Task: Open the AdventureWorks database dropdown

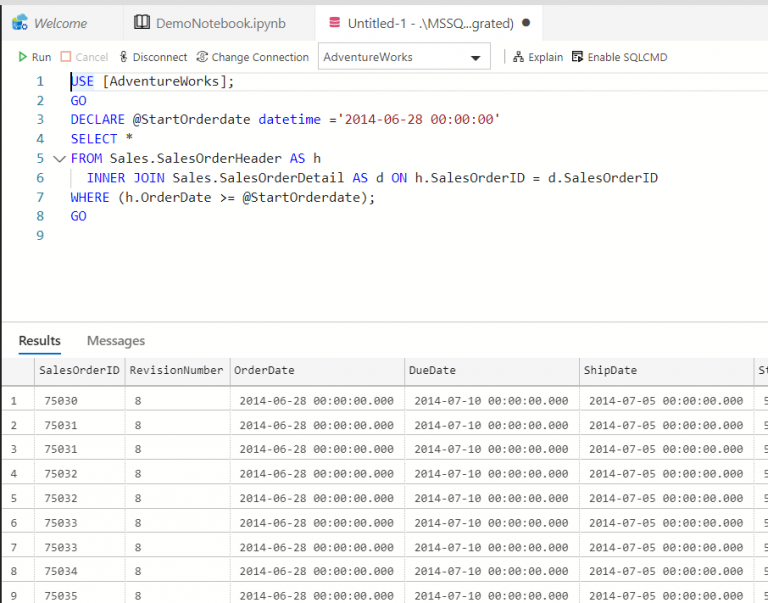Action: tap(404, 57)
